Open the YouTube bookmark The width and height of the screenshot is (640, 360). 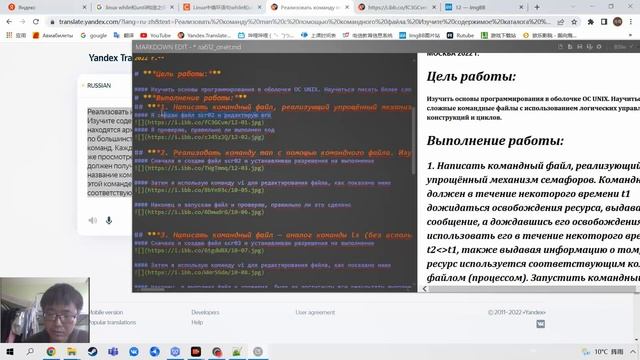pyautogui.click(x=156, y=36)
